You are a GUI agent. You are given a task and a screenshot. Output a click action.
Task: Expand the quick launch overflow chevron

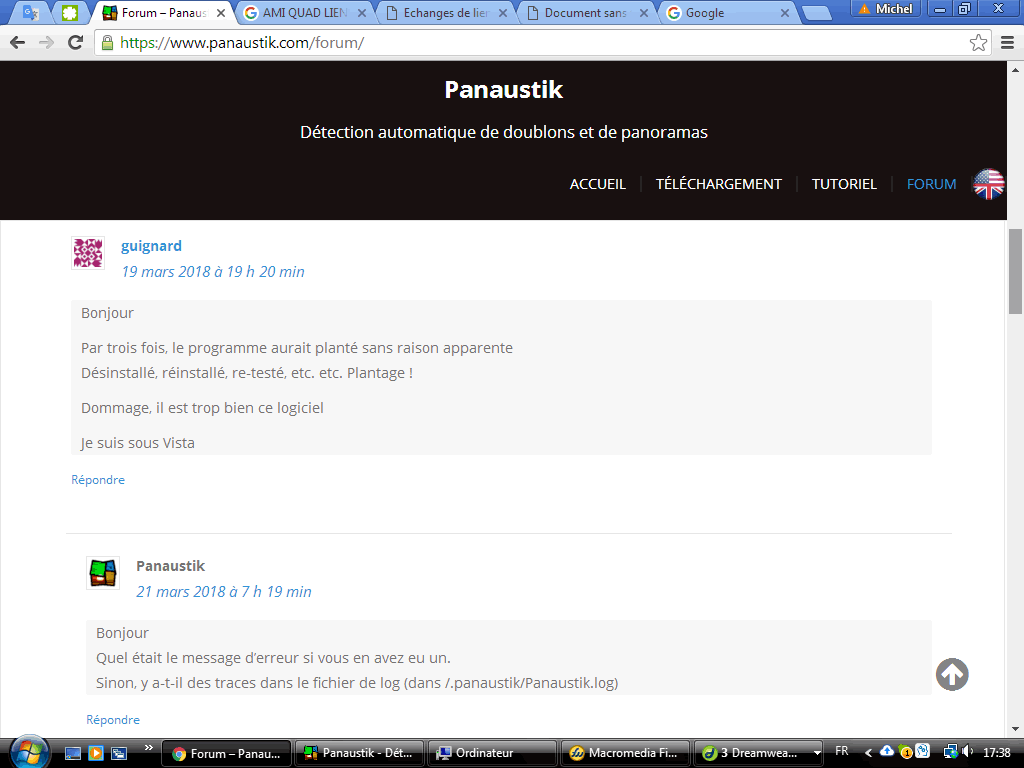[x=149, y=747]
